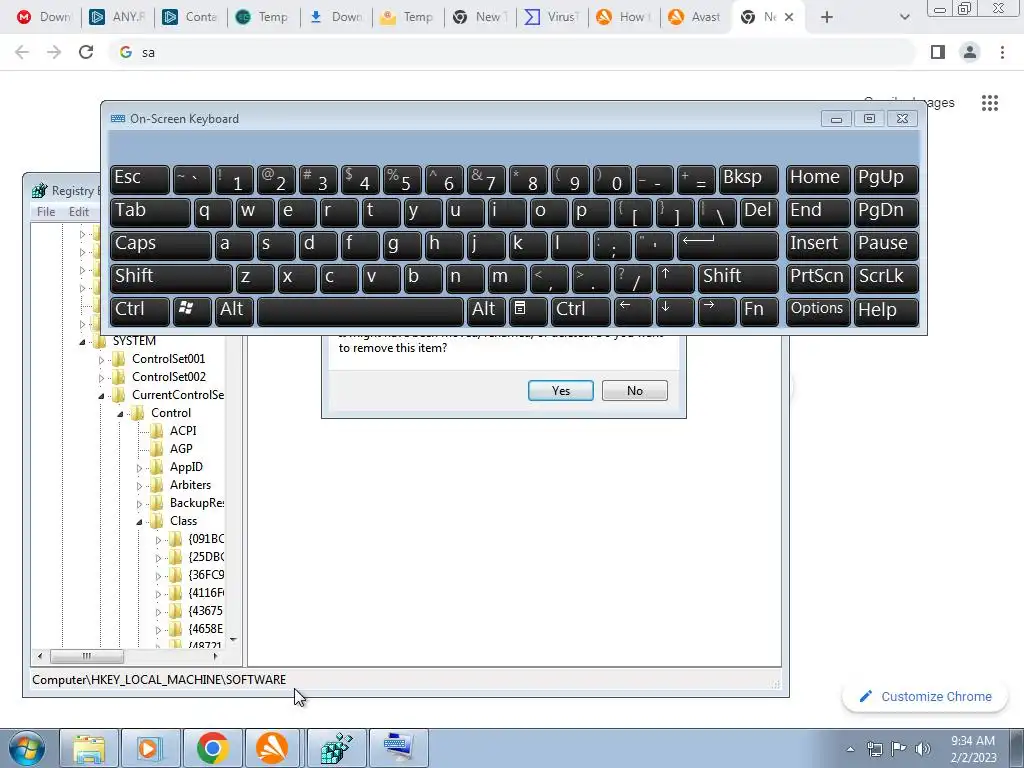Open the Google apps grid
Screen dimensions: 1024x768
click(x=990, y=103)
